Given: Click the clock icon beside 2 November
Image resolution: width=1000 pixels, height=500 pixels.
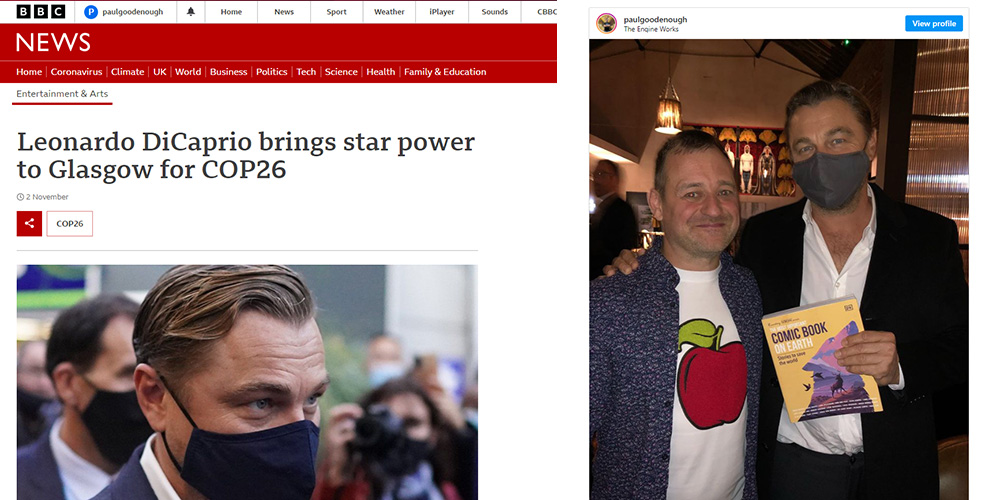Looking at the screenshot, I should (x=20, y=197).
